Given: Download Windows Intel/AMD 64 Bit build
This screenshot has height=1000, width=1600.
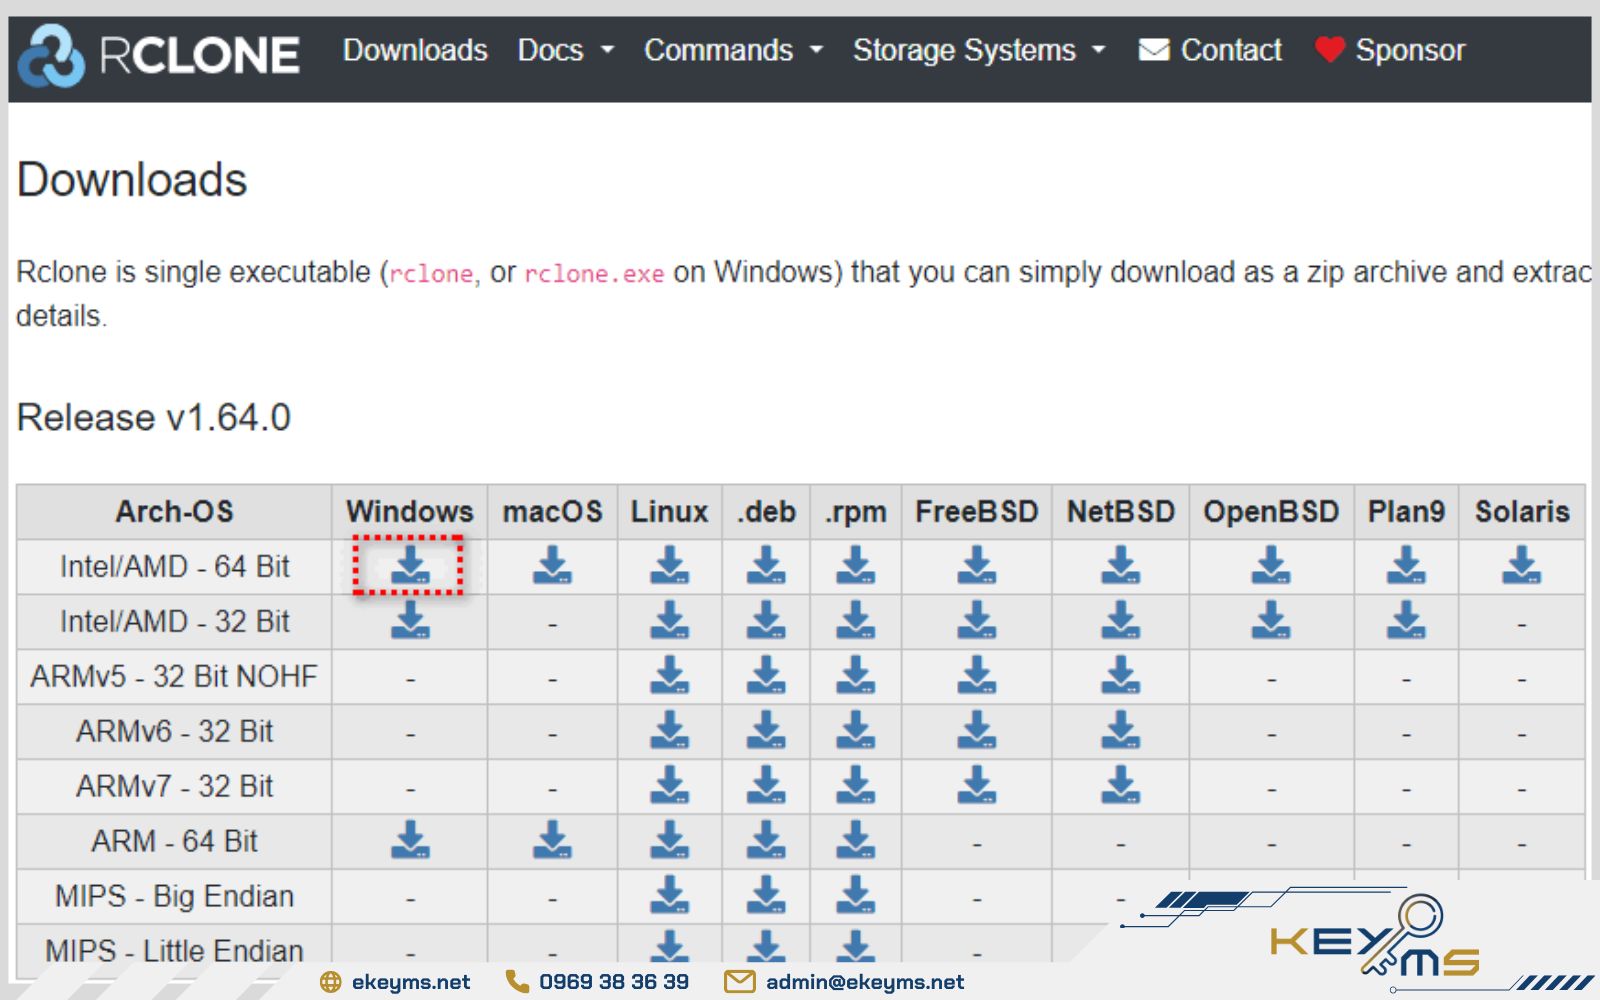Looking at the screenshot, I should click(x=409, y=566).
